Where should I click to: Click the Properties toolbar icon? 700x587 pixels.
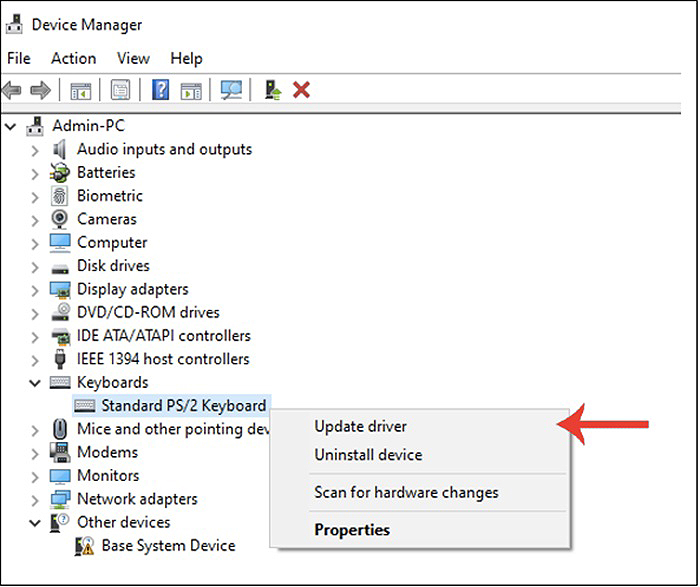(x=120, y=90)
